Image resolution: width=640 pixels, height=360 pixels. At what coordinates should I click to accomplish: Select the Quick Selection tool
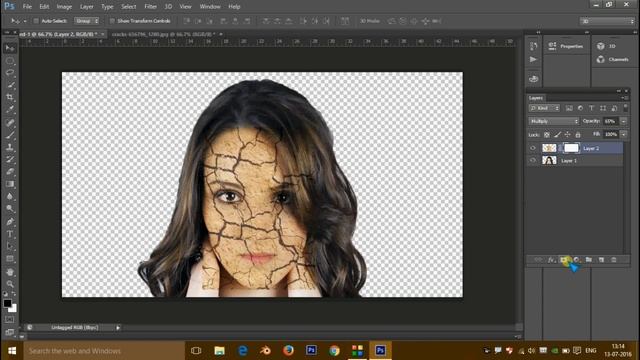pyautogui.click(x=10, y=85)
